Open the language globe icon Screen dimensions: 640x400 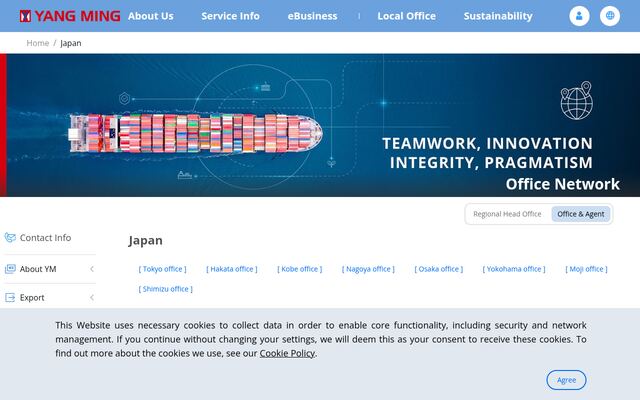(x=610, y=16)
